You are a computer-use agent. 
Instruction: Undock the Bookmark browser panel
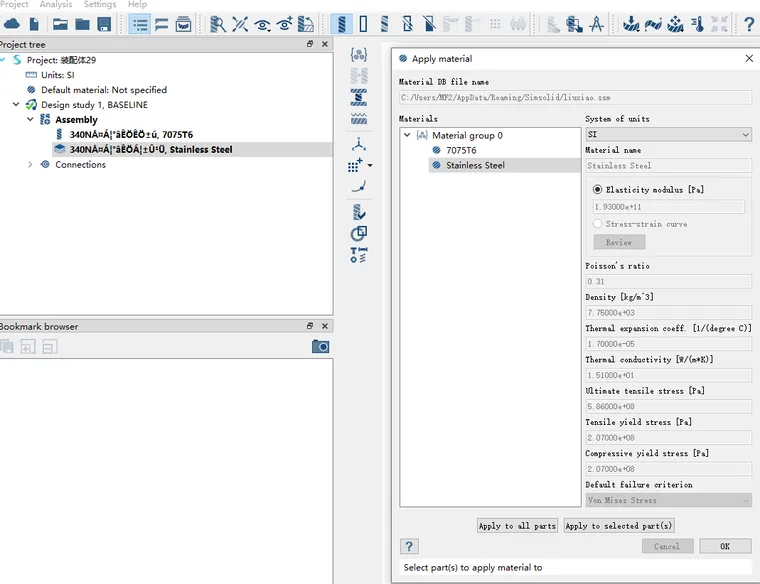click(x=310, y=326)
